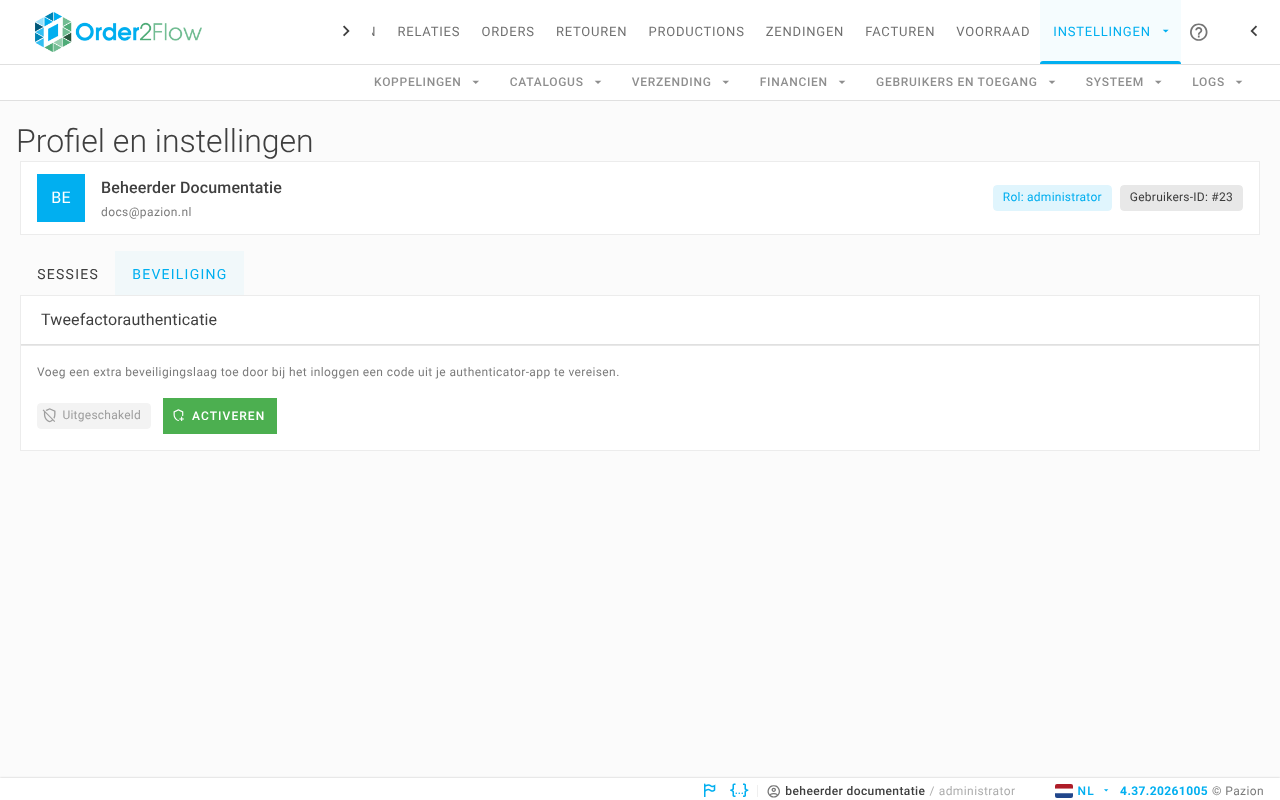Open the Catalogus dropdown
The image size is (1280, 800).
tap(556, 82)
